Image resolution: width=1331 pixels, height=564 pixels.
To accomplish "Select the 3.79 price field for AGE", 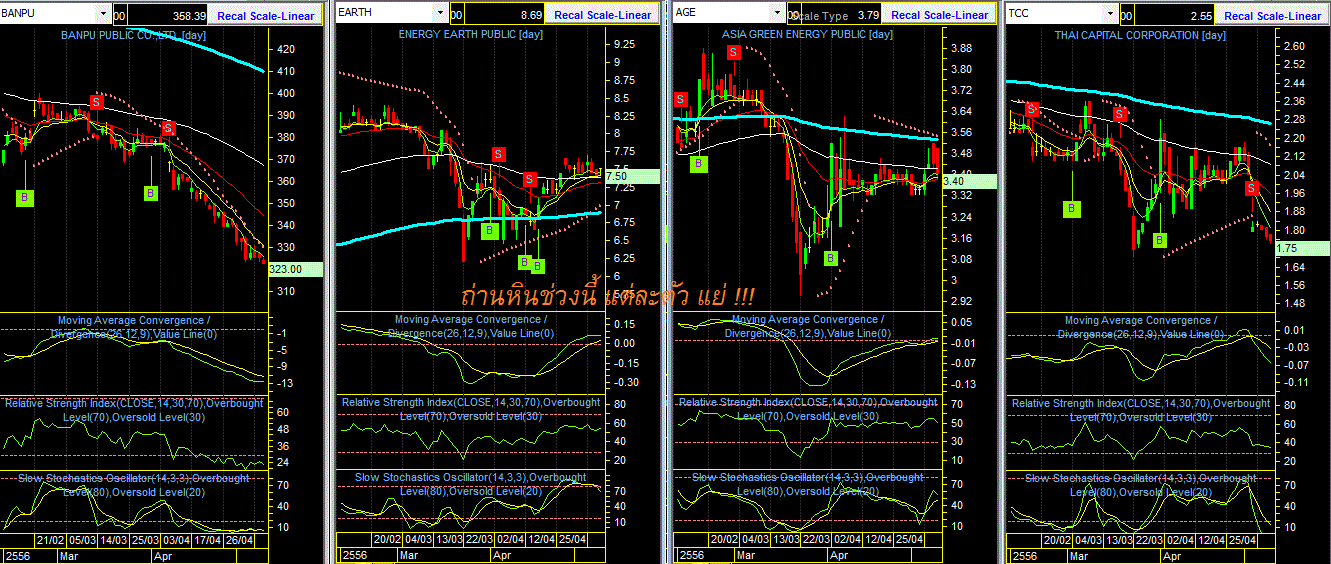I will pyautogui.click(x=842, y=15).
